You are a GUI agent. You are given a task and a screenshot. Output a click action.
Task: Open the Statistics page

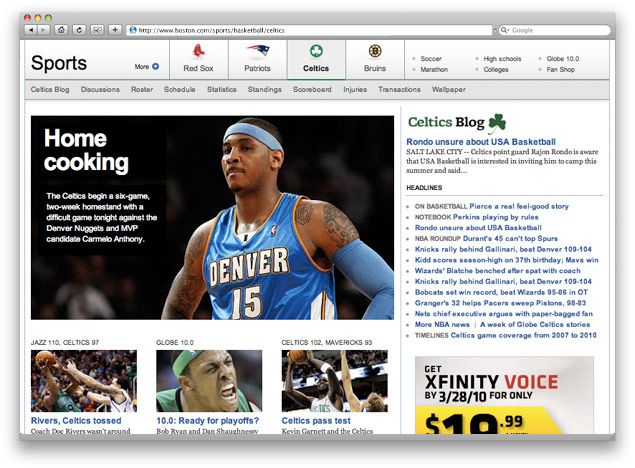tap(222, 89)
